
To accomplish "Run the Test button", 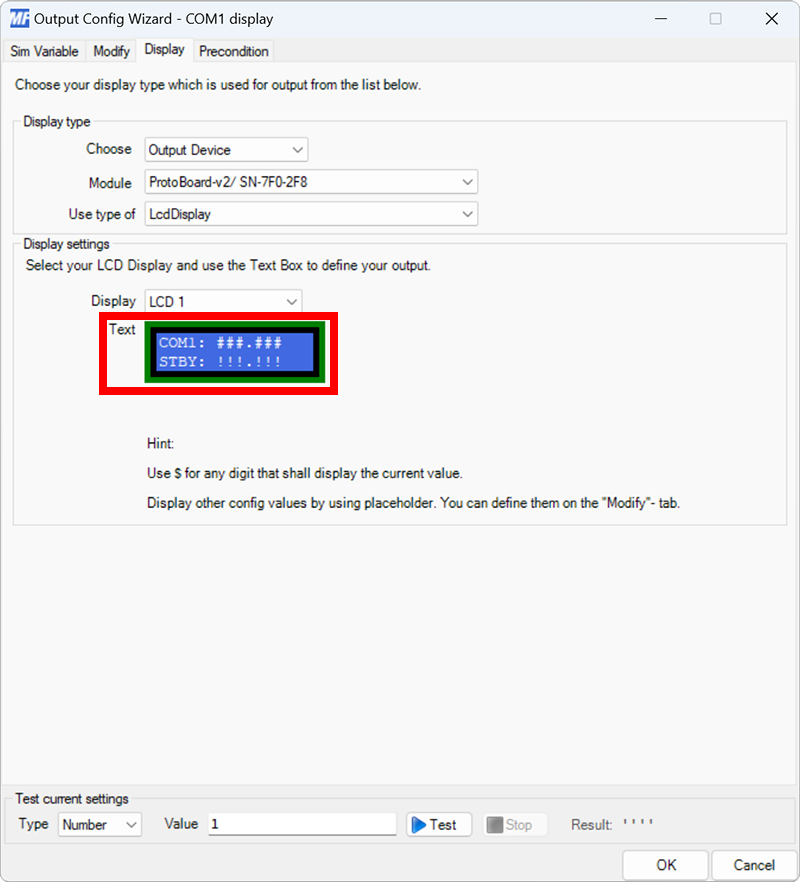I will click(x=437, y=824).
